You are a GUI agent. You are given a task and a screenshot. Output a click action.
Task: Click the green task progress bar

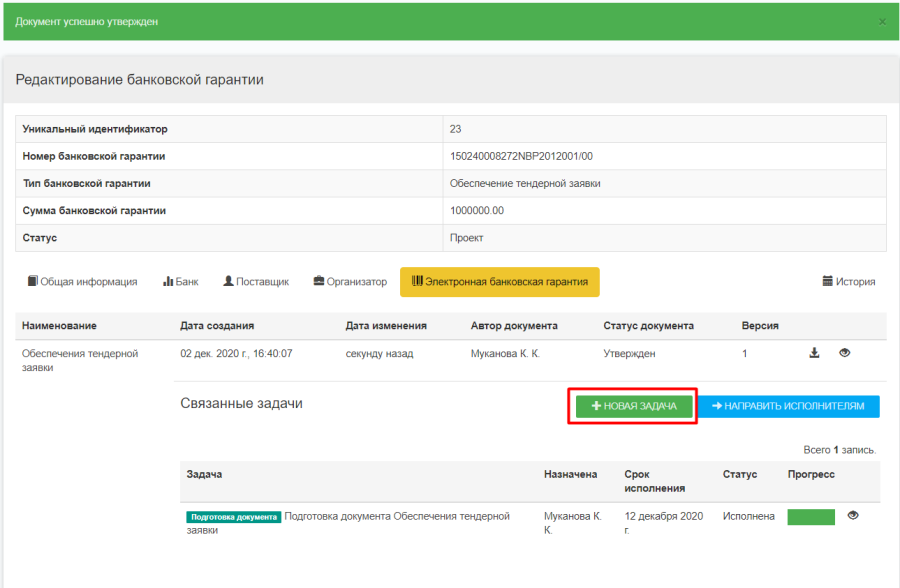pyautogui.click(x=811, y=517)
